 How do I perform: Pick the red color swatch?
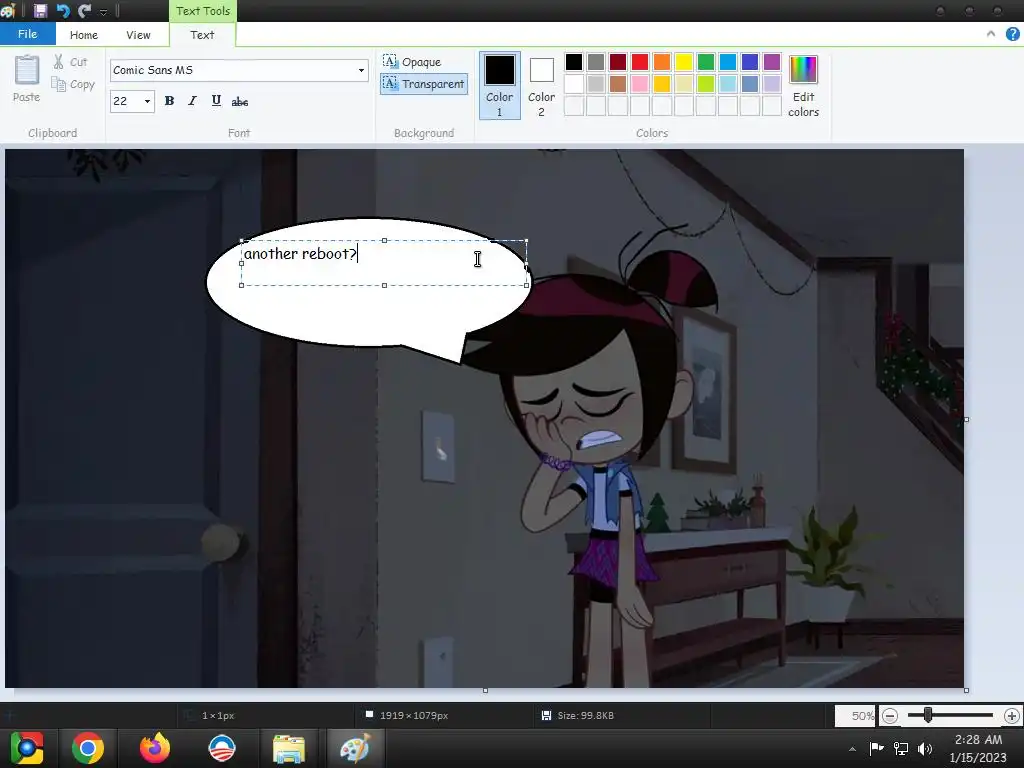pos(639,62)
